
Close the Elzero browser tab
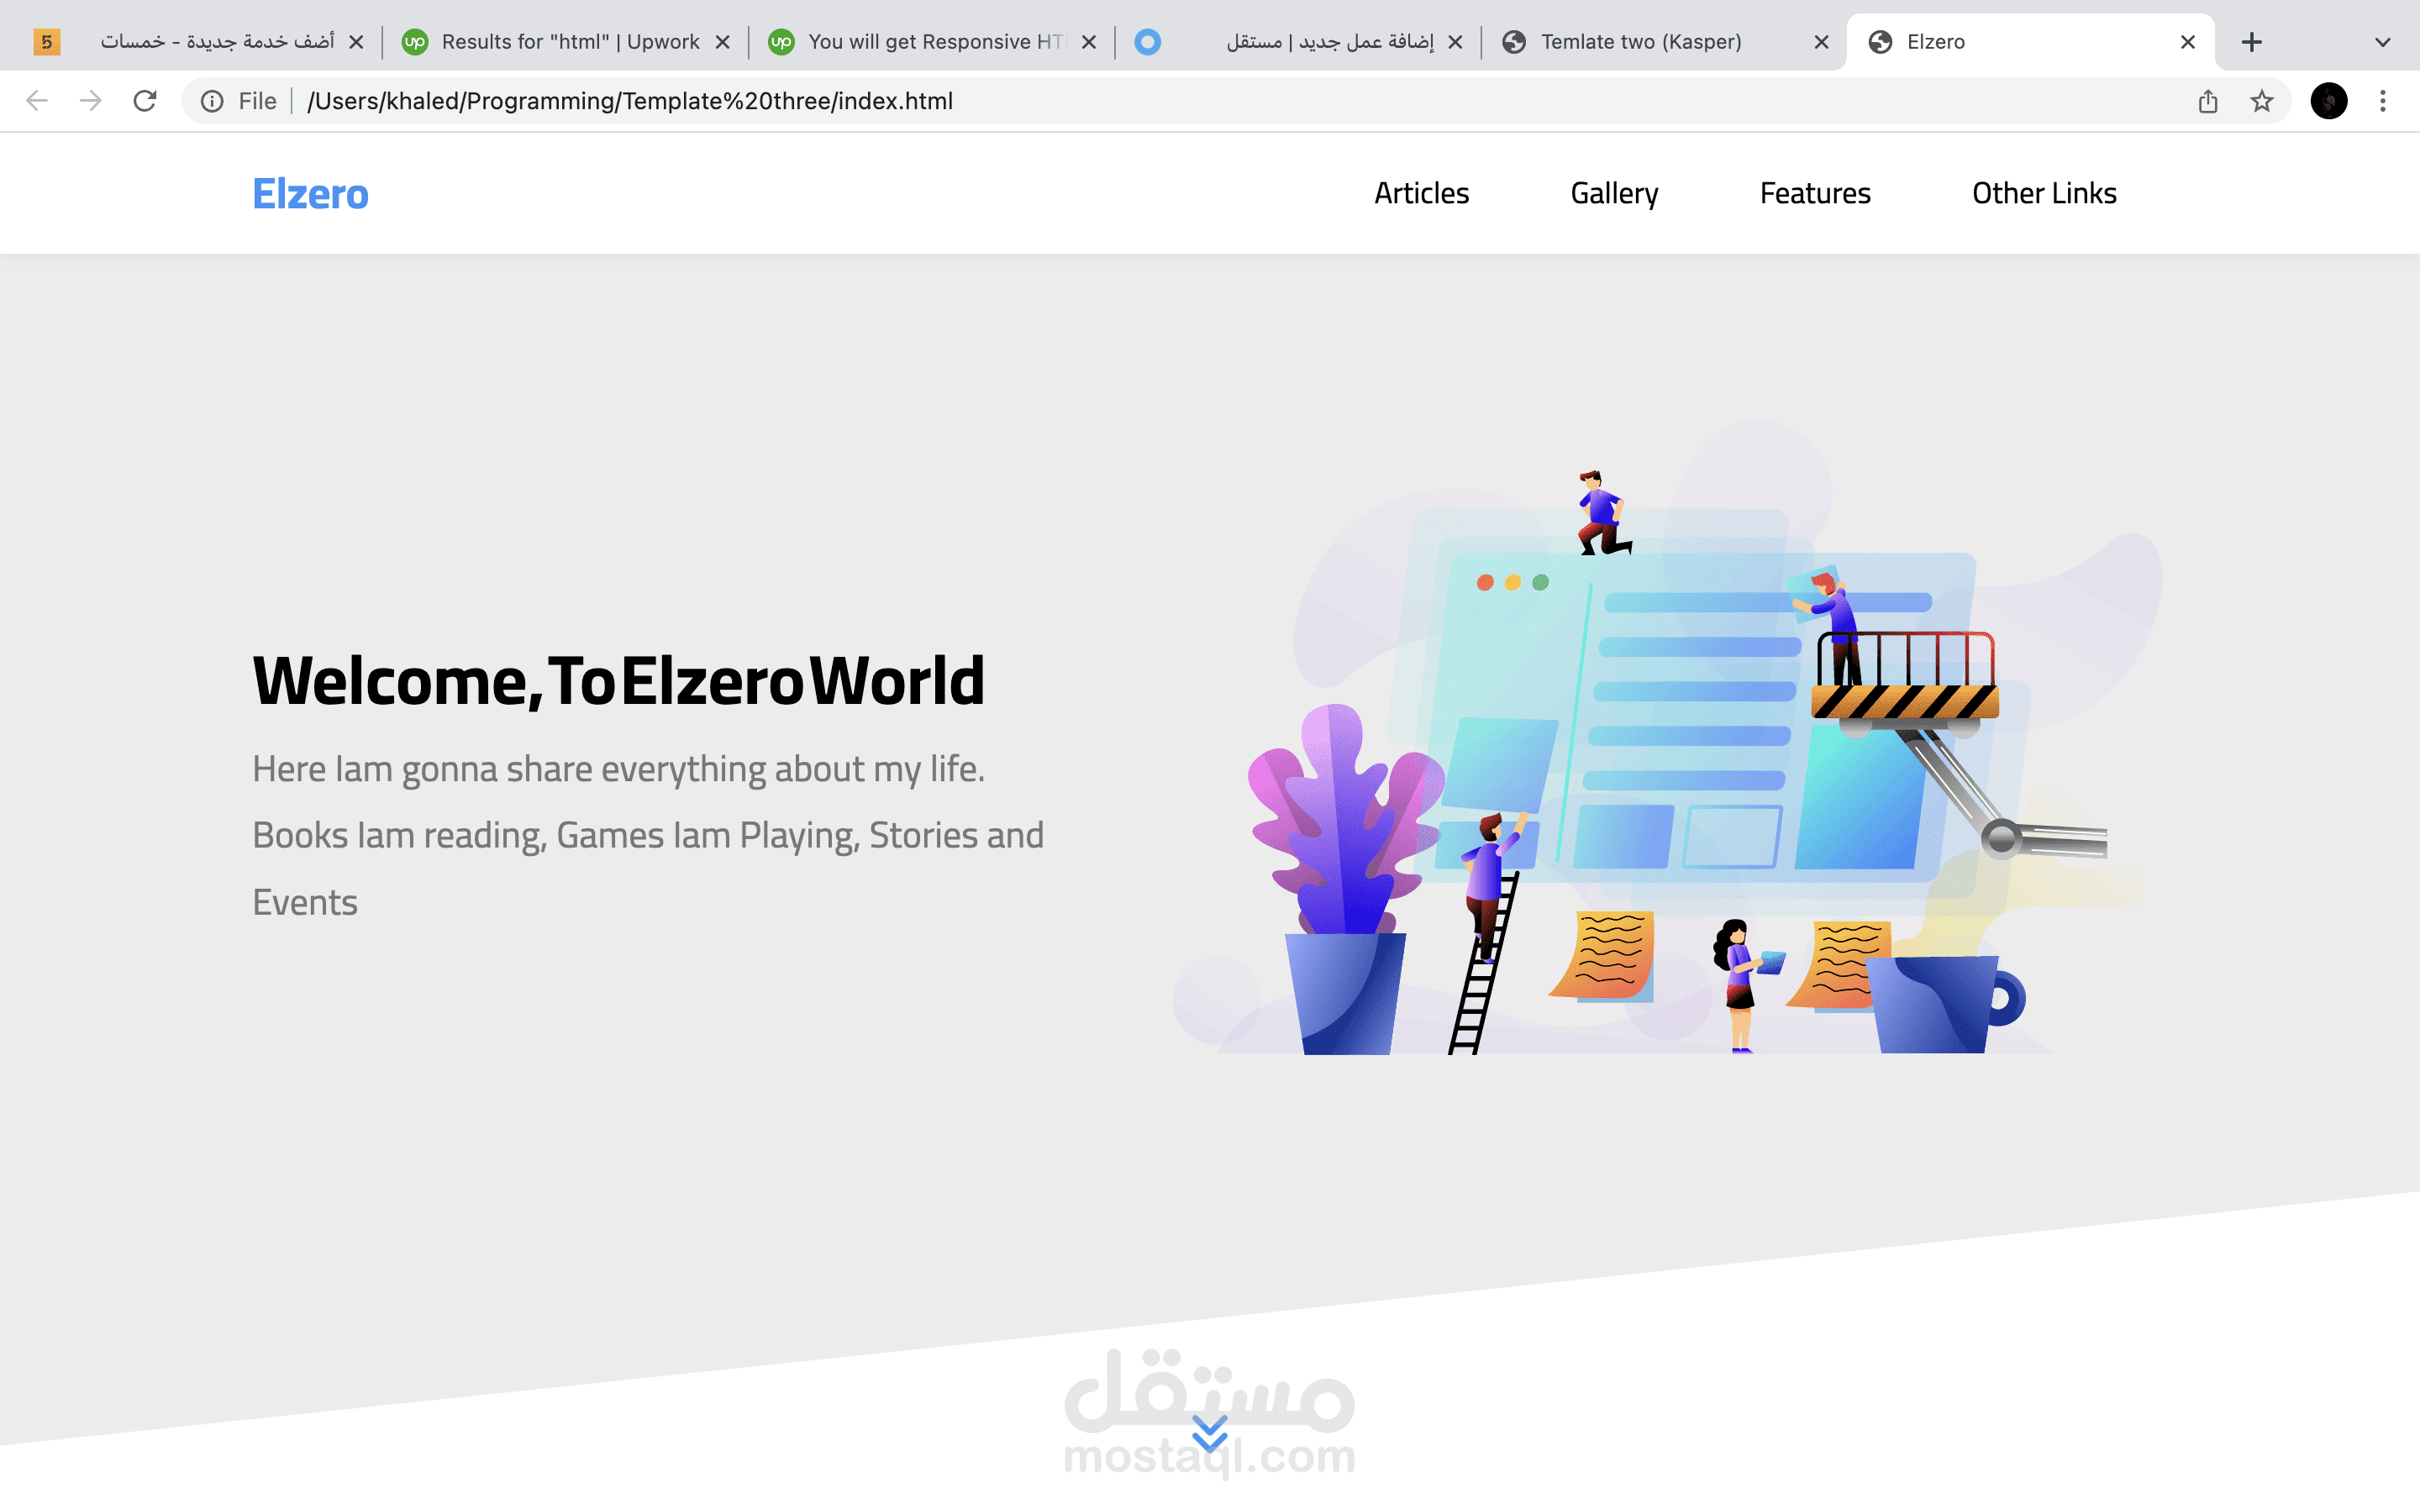click(2187, 42)
